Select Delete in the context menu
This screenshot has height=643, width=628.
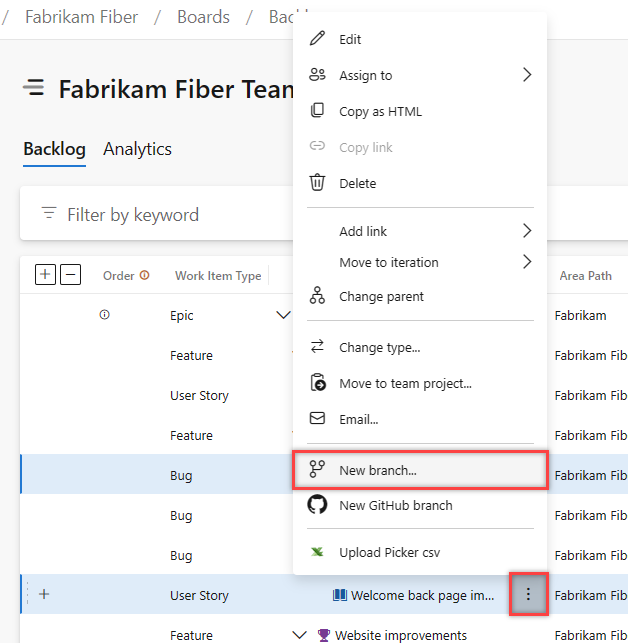(420, 183)
